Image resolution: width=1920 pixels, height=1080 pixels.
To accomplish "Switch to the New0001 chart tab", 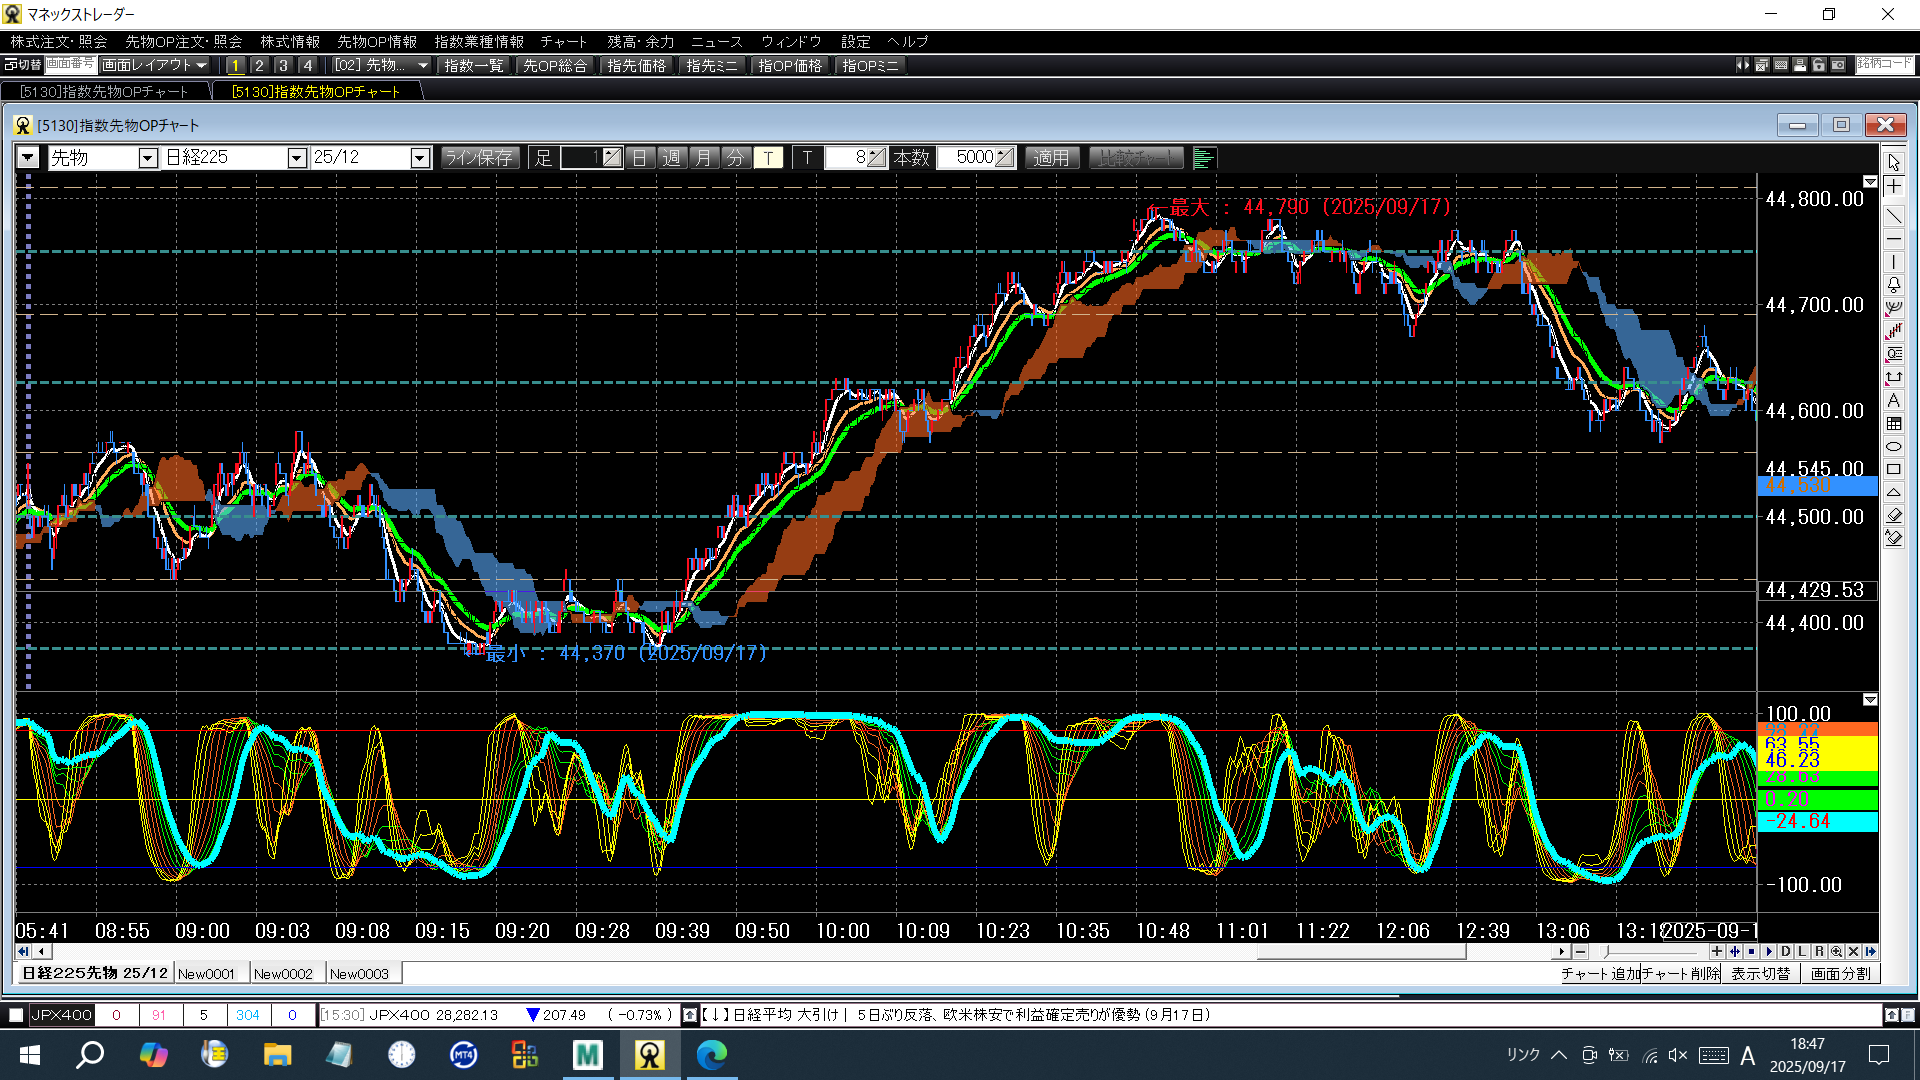I will click(x=206, y=974).
